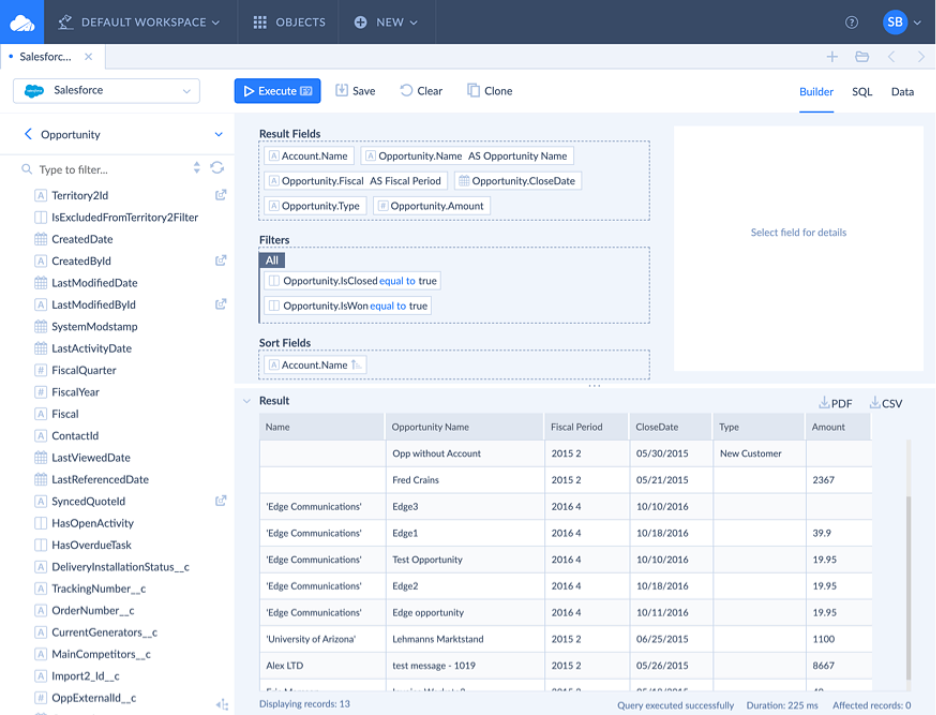
Task: Expand the Opportunity object dropdown
Action: pyautogui.click(x=218, y=133)
